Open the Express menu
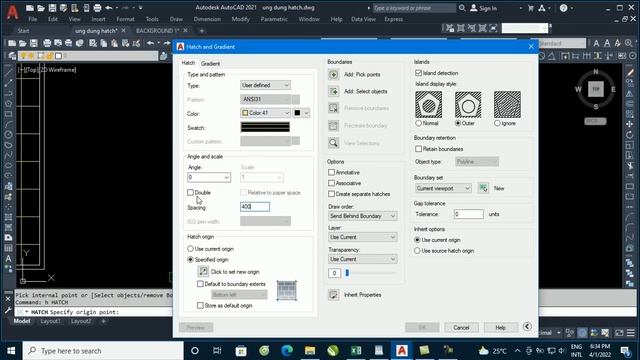 point(393,19)
